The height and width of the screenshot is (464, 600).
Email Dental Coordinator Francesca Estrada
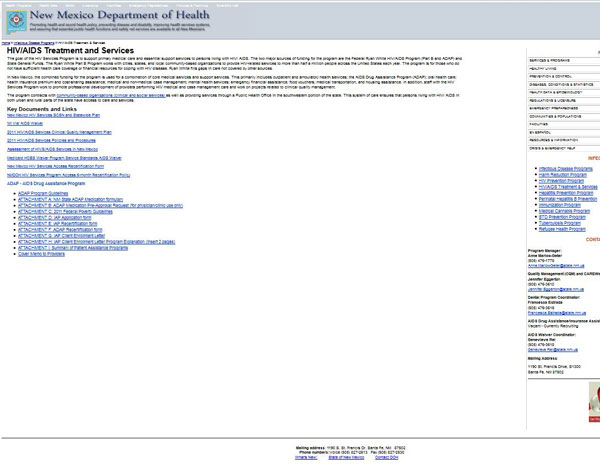(x=557, y=313)
